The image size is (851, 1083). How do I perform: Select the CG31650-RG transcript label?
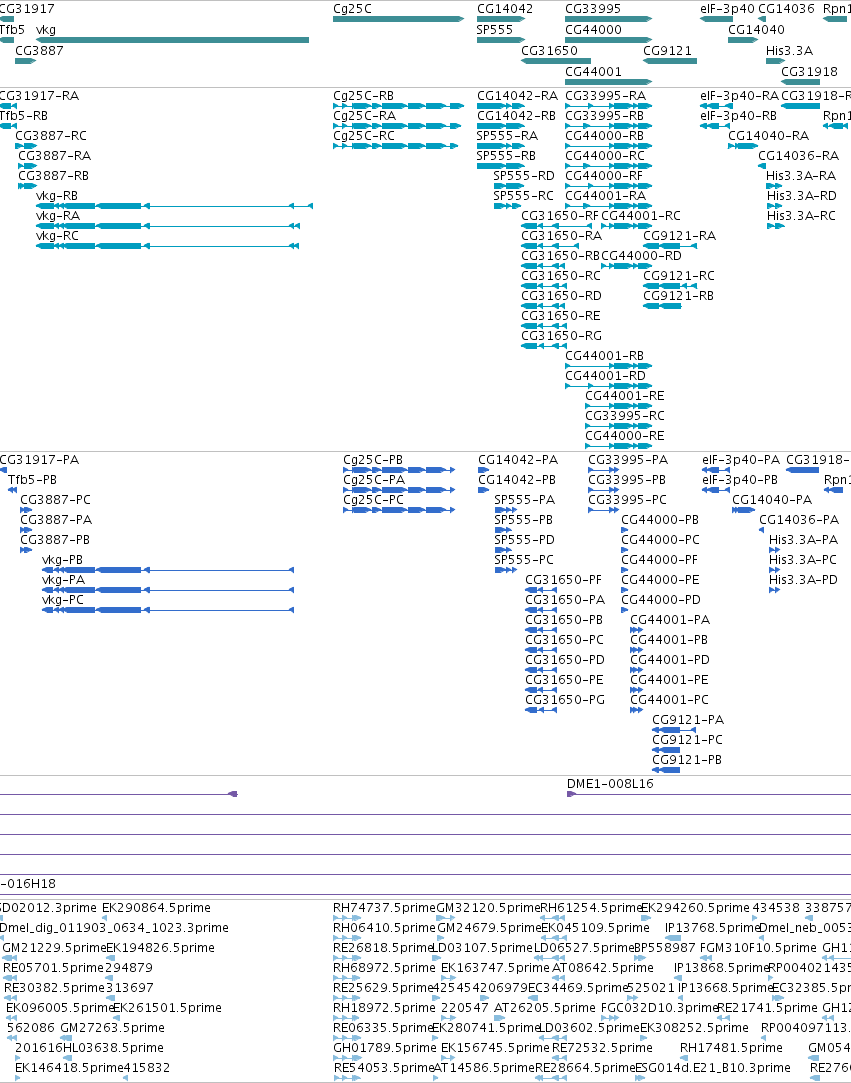[562, 336]
